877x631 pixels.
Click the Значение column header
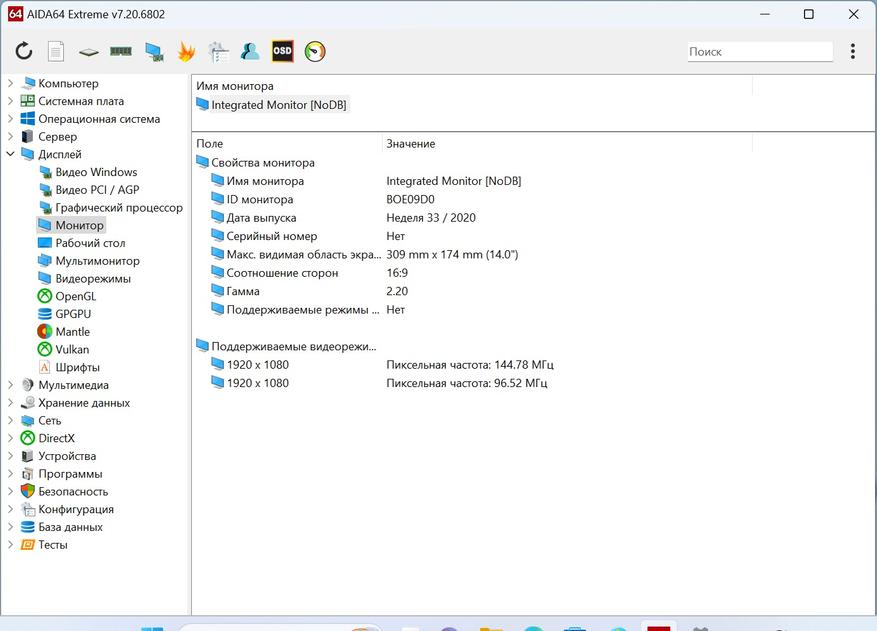[x=410, y=144]
